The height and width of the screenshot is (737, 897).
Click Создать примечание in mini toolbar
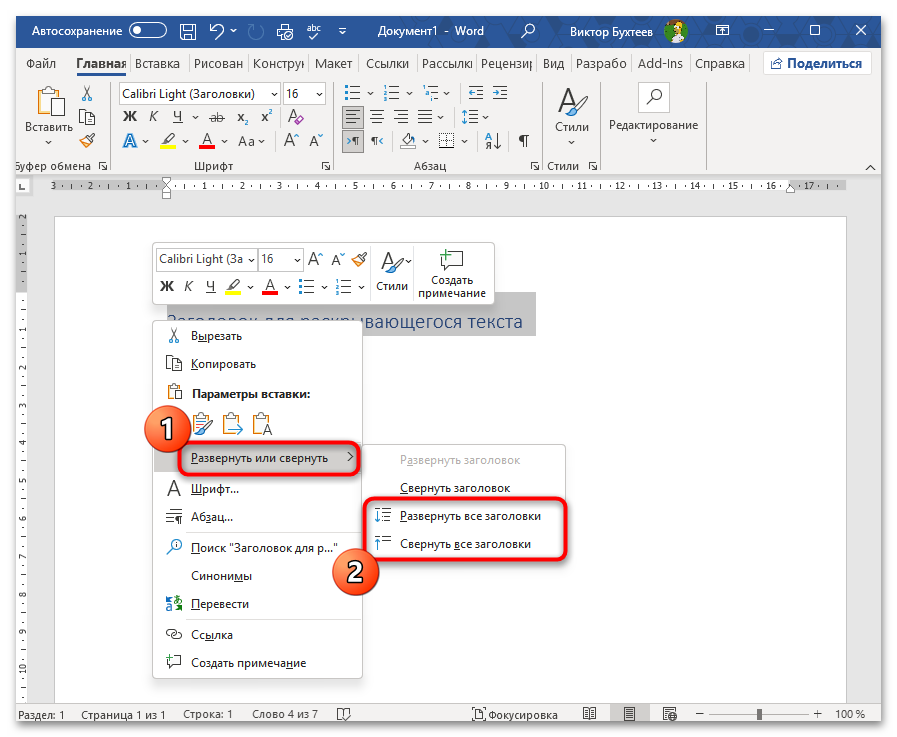(452, 273)
